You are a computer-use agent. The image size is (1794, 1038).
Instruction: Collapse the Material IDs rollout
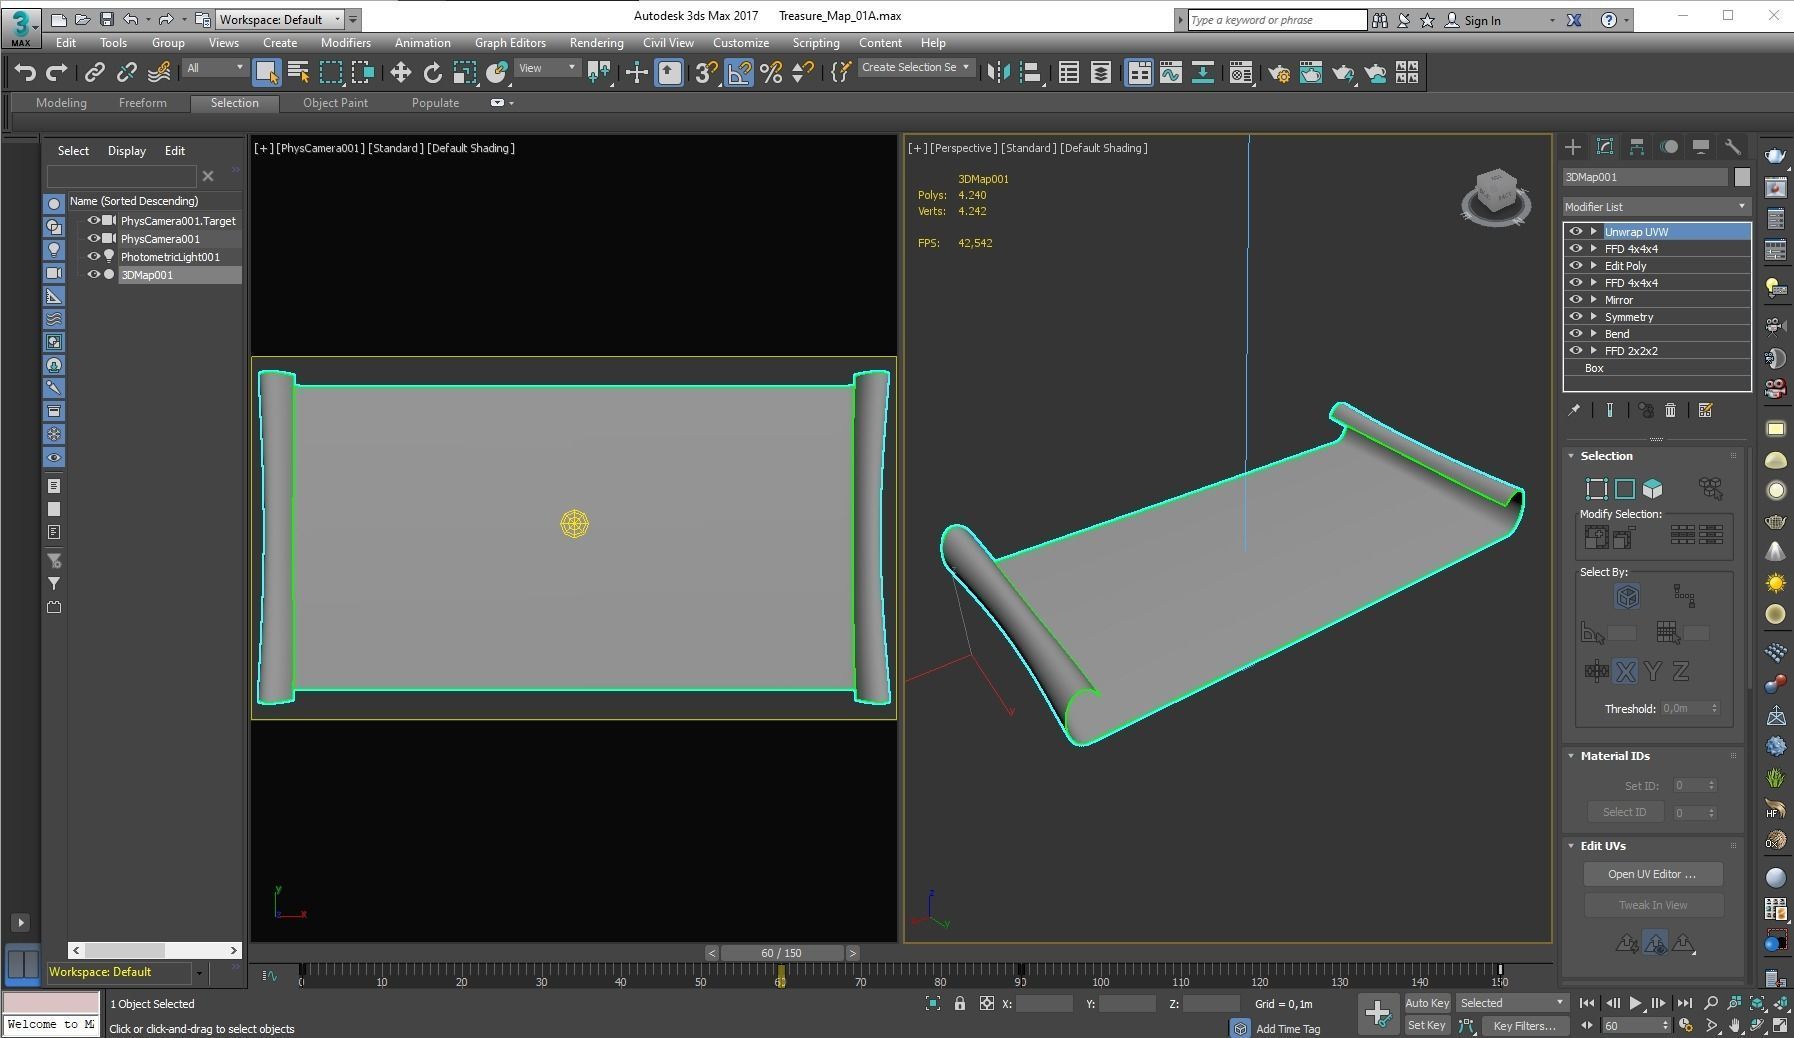click(1572, 756)
